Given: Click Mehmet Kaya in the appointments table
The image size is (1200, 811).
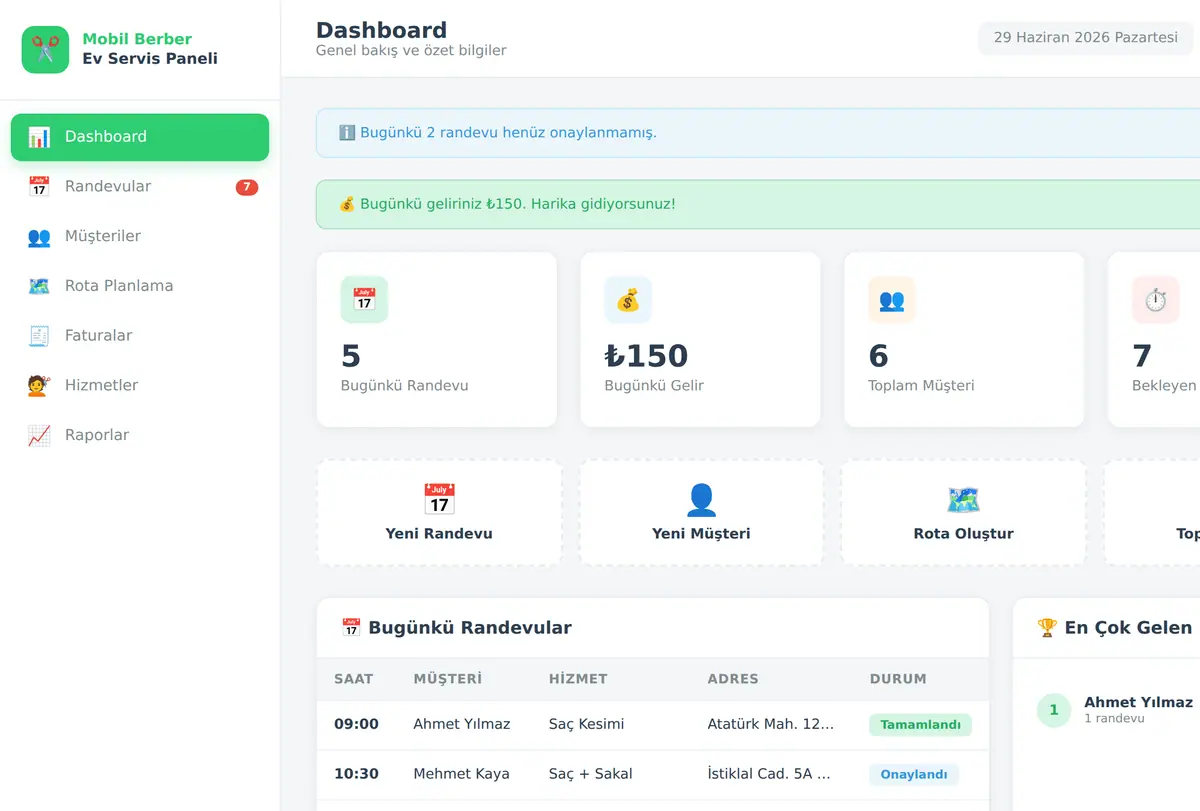Looking at the screenshot, I should click(461, 774).
